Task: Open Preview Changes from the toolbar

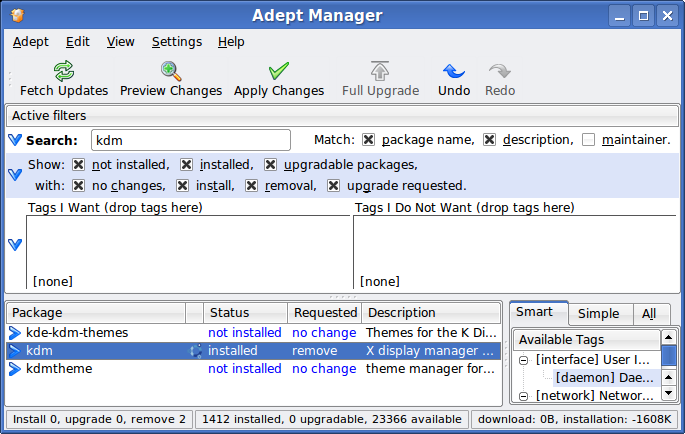Action: (171, 72)
